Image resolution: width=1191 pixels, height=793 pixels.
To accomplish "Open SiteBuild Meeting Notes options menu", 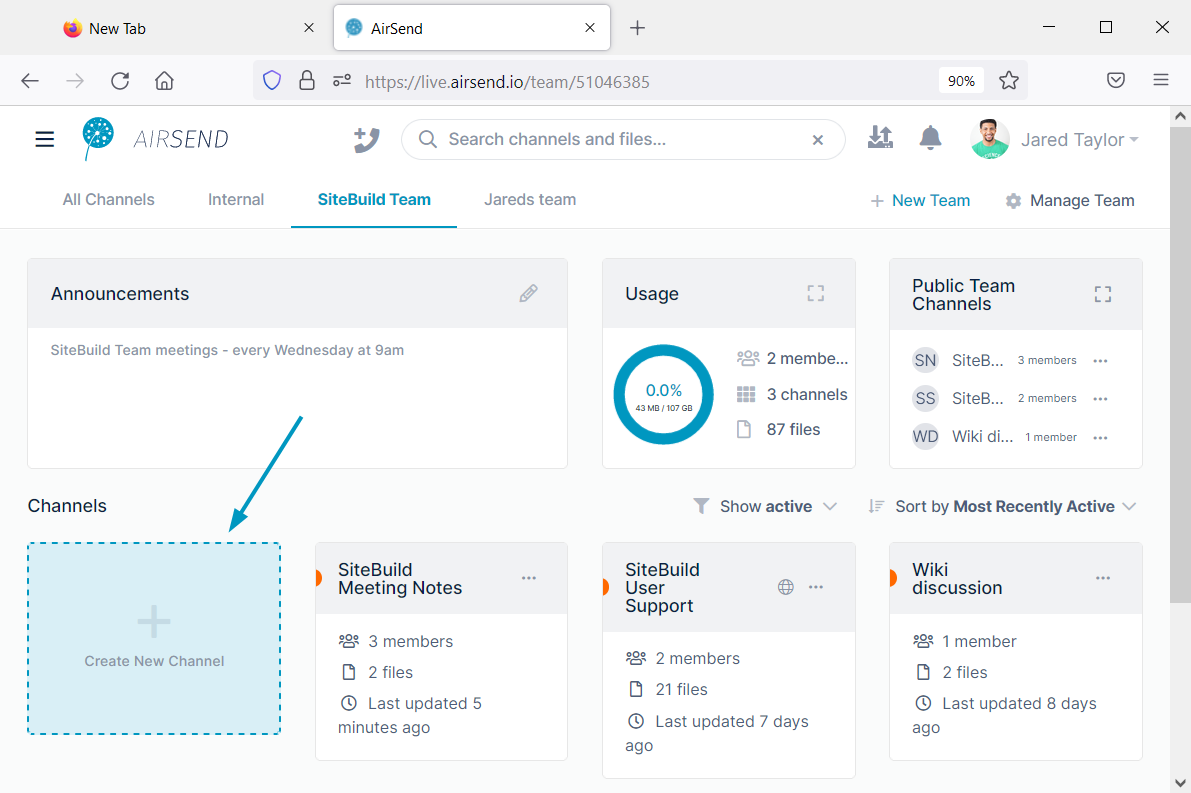I will [529, 578].
